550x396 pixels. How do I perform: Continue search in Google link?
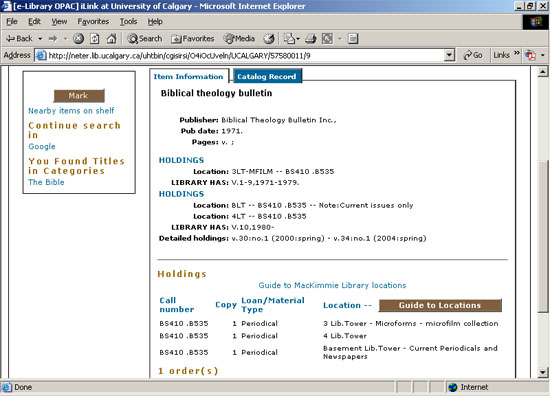[x=42, y=147]
